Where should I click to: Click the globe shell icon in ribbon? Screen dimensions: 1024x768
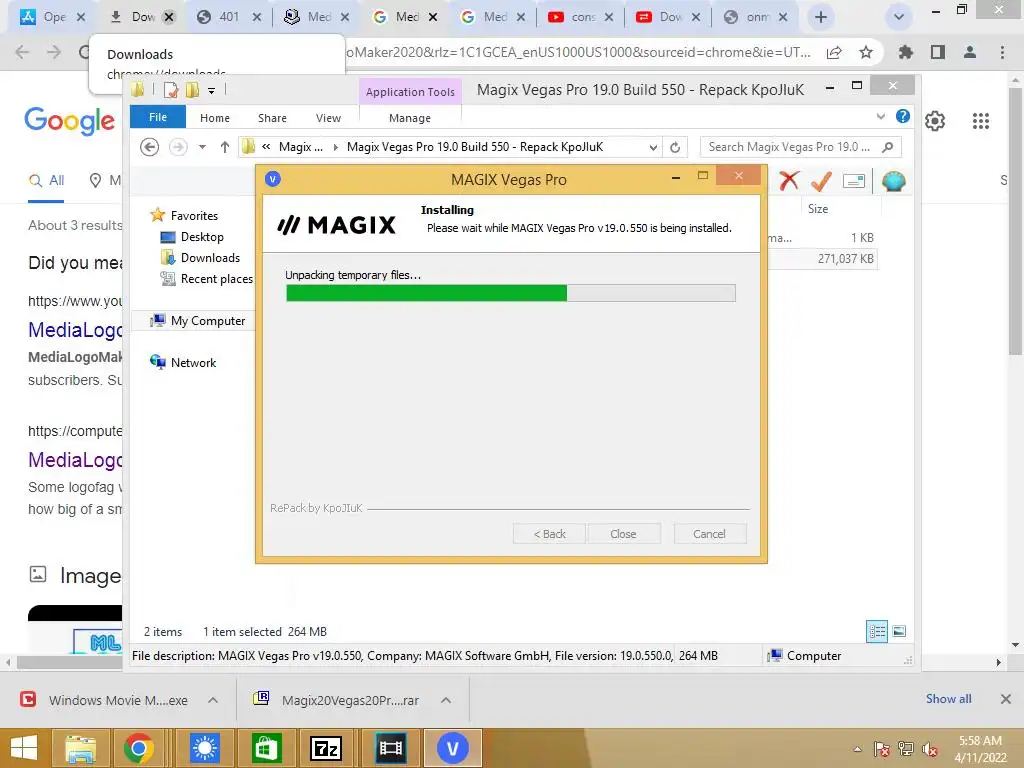click(x=893, y=181)
